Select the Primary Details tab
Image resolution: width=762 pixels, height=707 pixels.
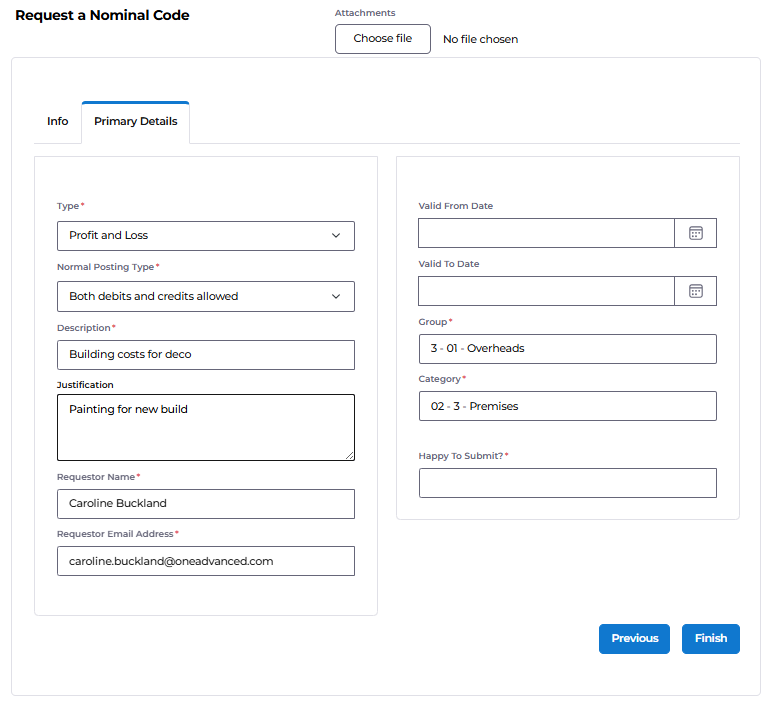(136, 121)
